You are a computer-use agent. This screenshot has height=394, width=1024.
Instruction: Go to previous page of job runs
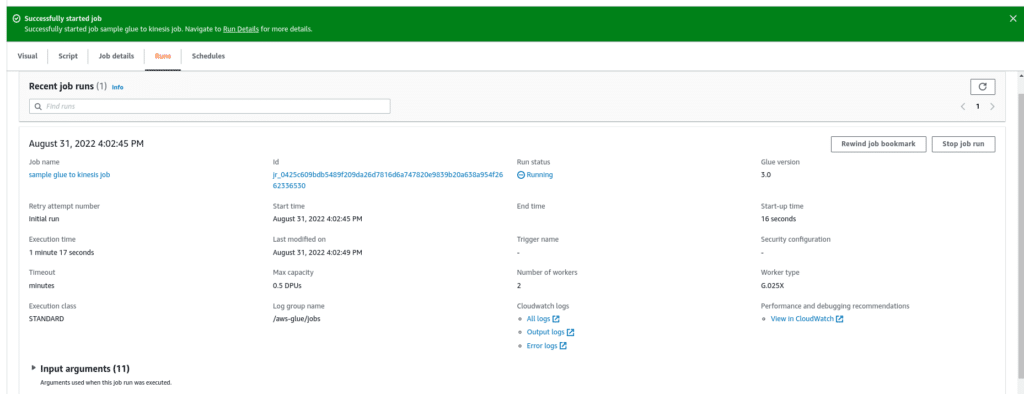[x=963, y=106]
